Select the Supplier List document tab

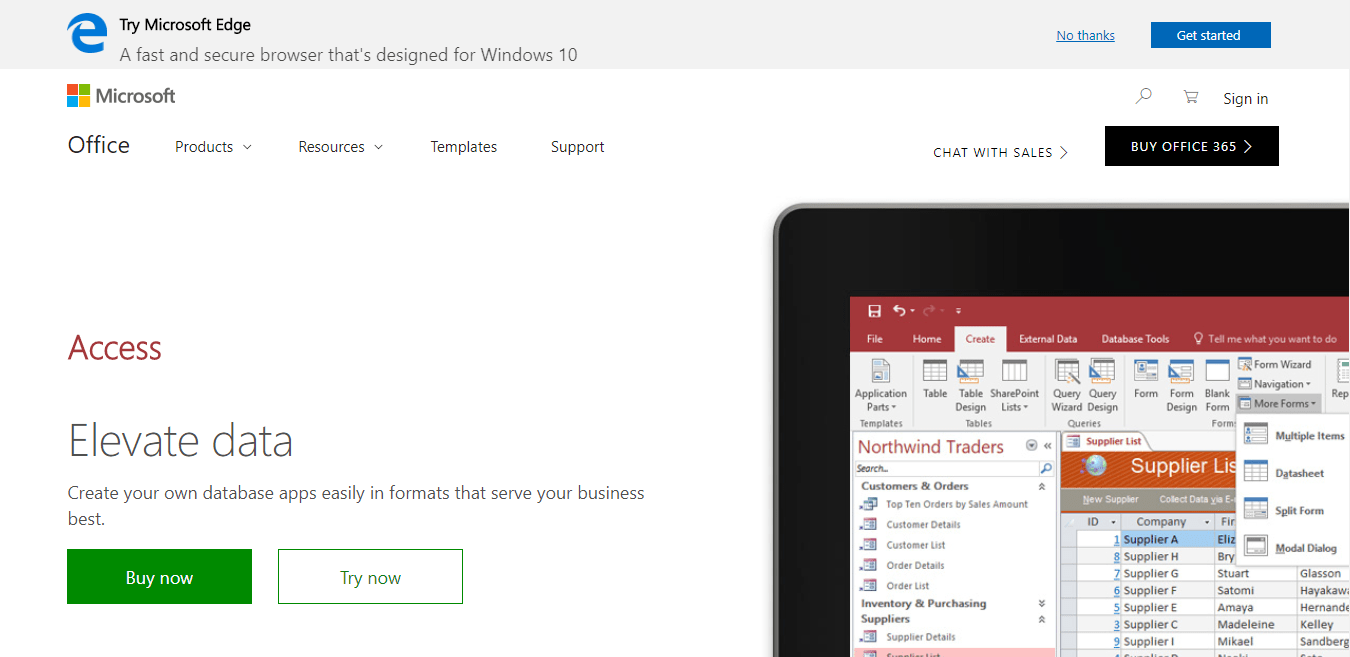click(1105, 441)
